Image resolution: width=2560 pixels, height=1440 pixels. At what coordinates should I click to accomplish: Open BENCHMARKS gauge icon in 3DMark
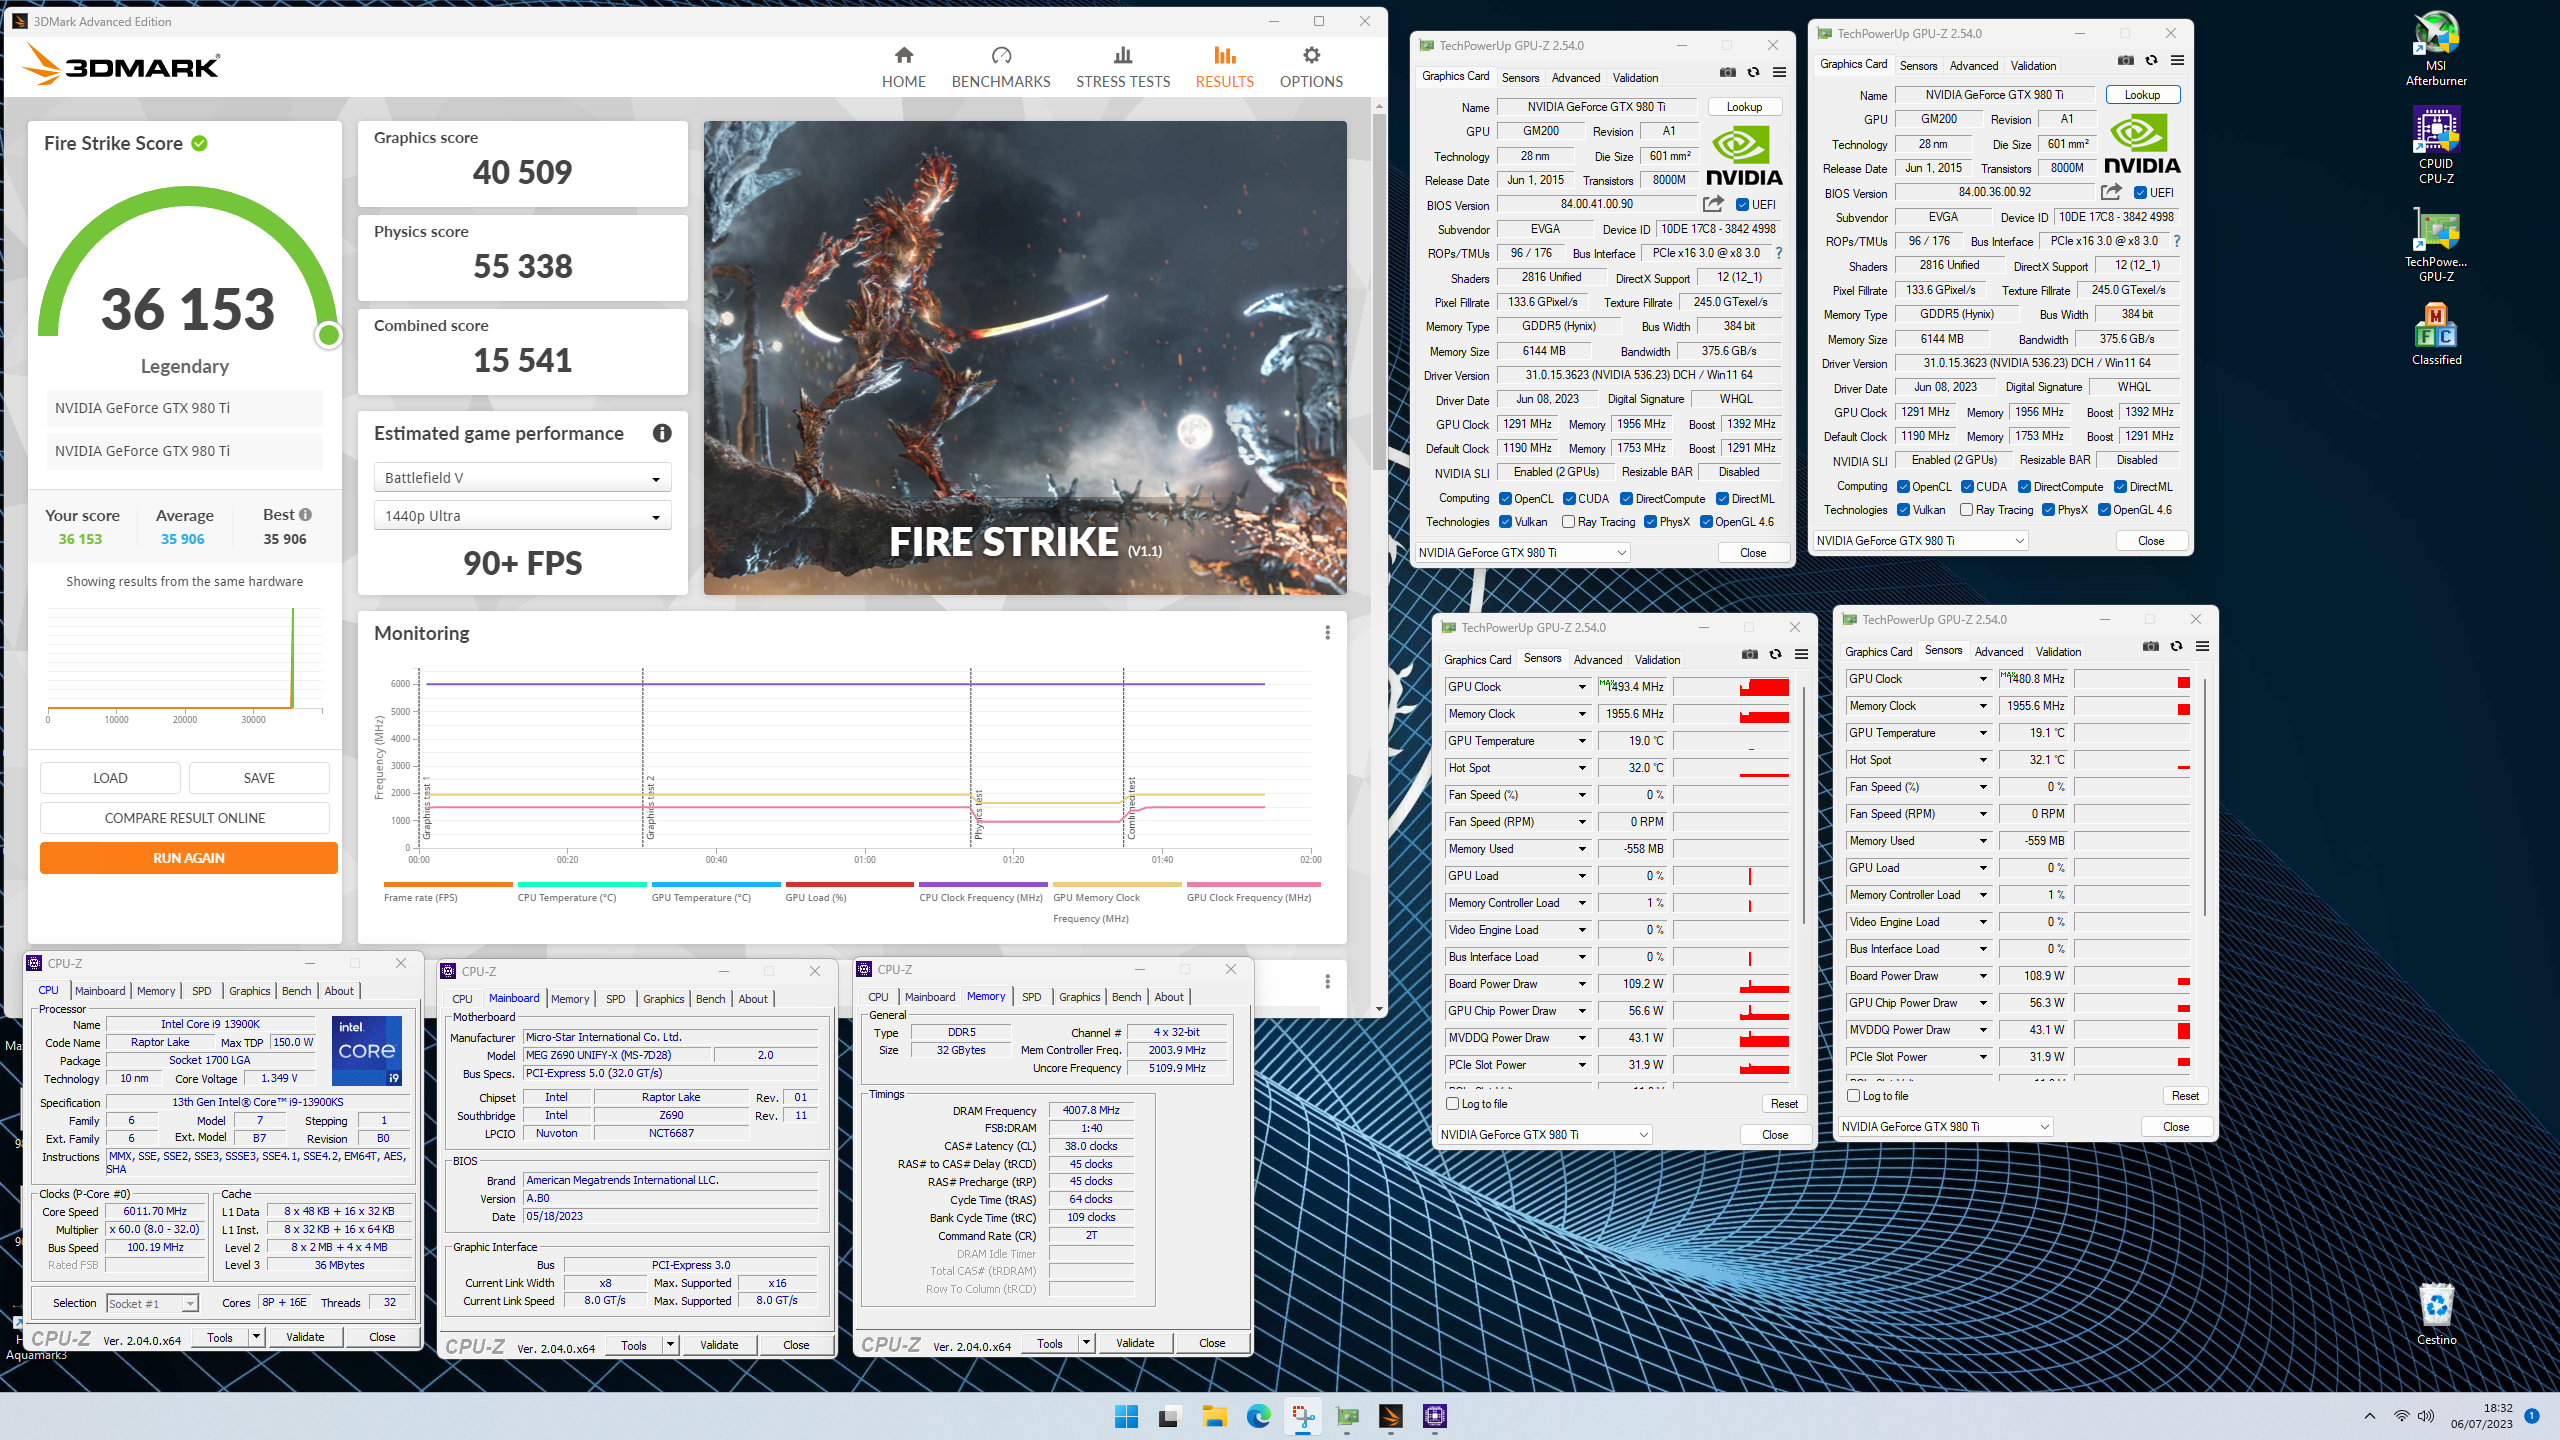[x=1001, y=55]
